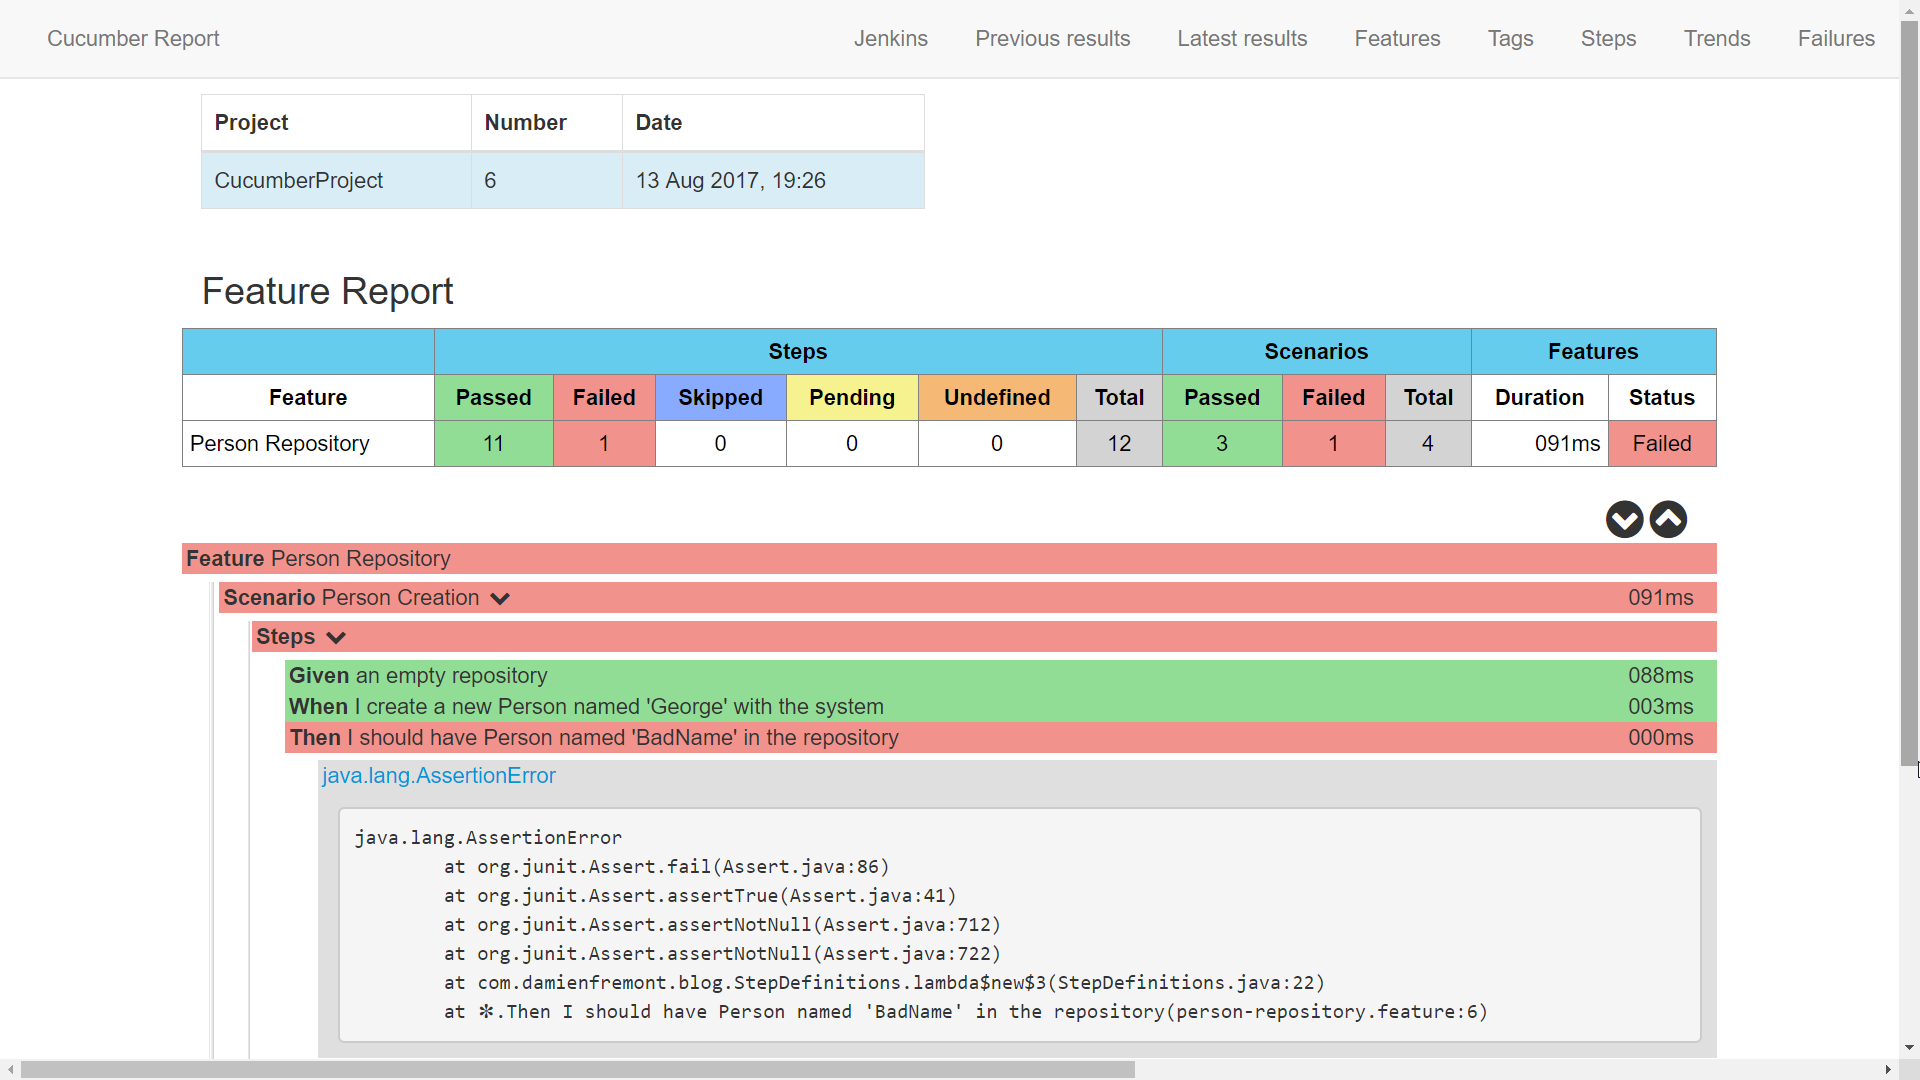This screenshot has height=1080, width=1920.
Task: Click the Feature Person Repository header bar
Action: pos(949,559)
